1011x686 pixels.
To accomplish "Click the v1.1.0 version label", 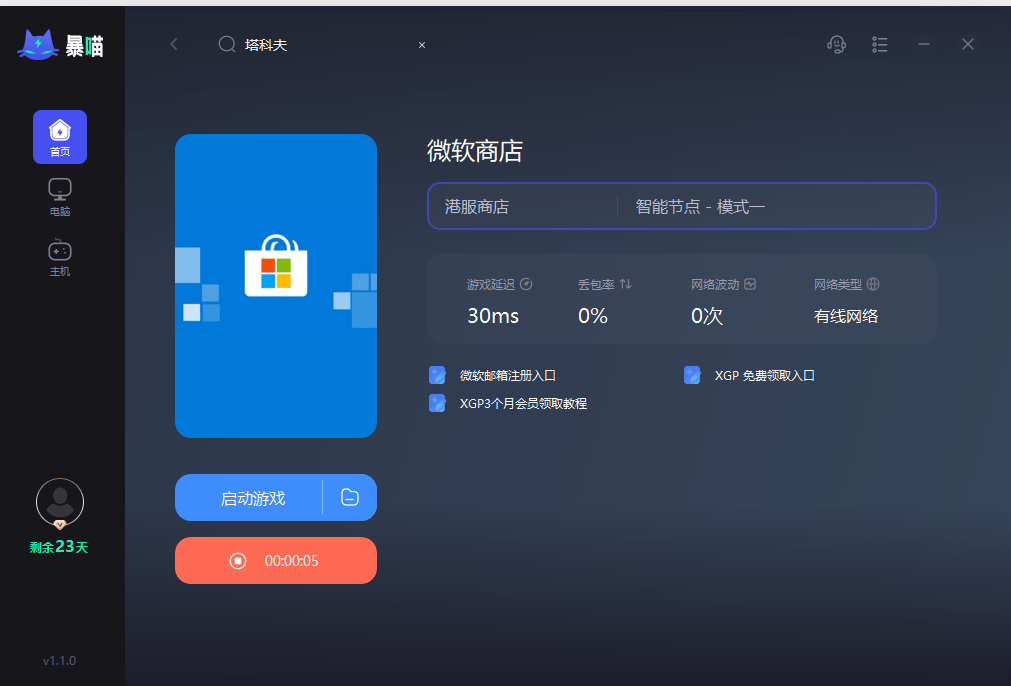I will pos(59,661).
